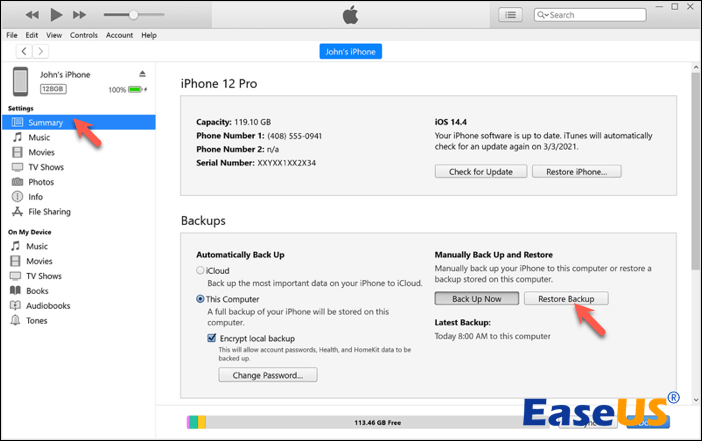This screenshot has width=702, height=441.
Task: Click the rewind playback button
Action: coord(32,15)
